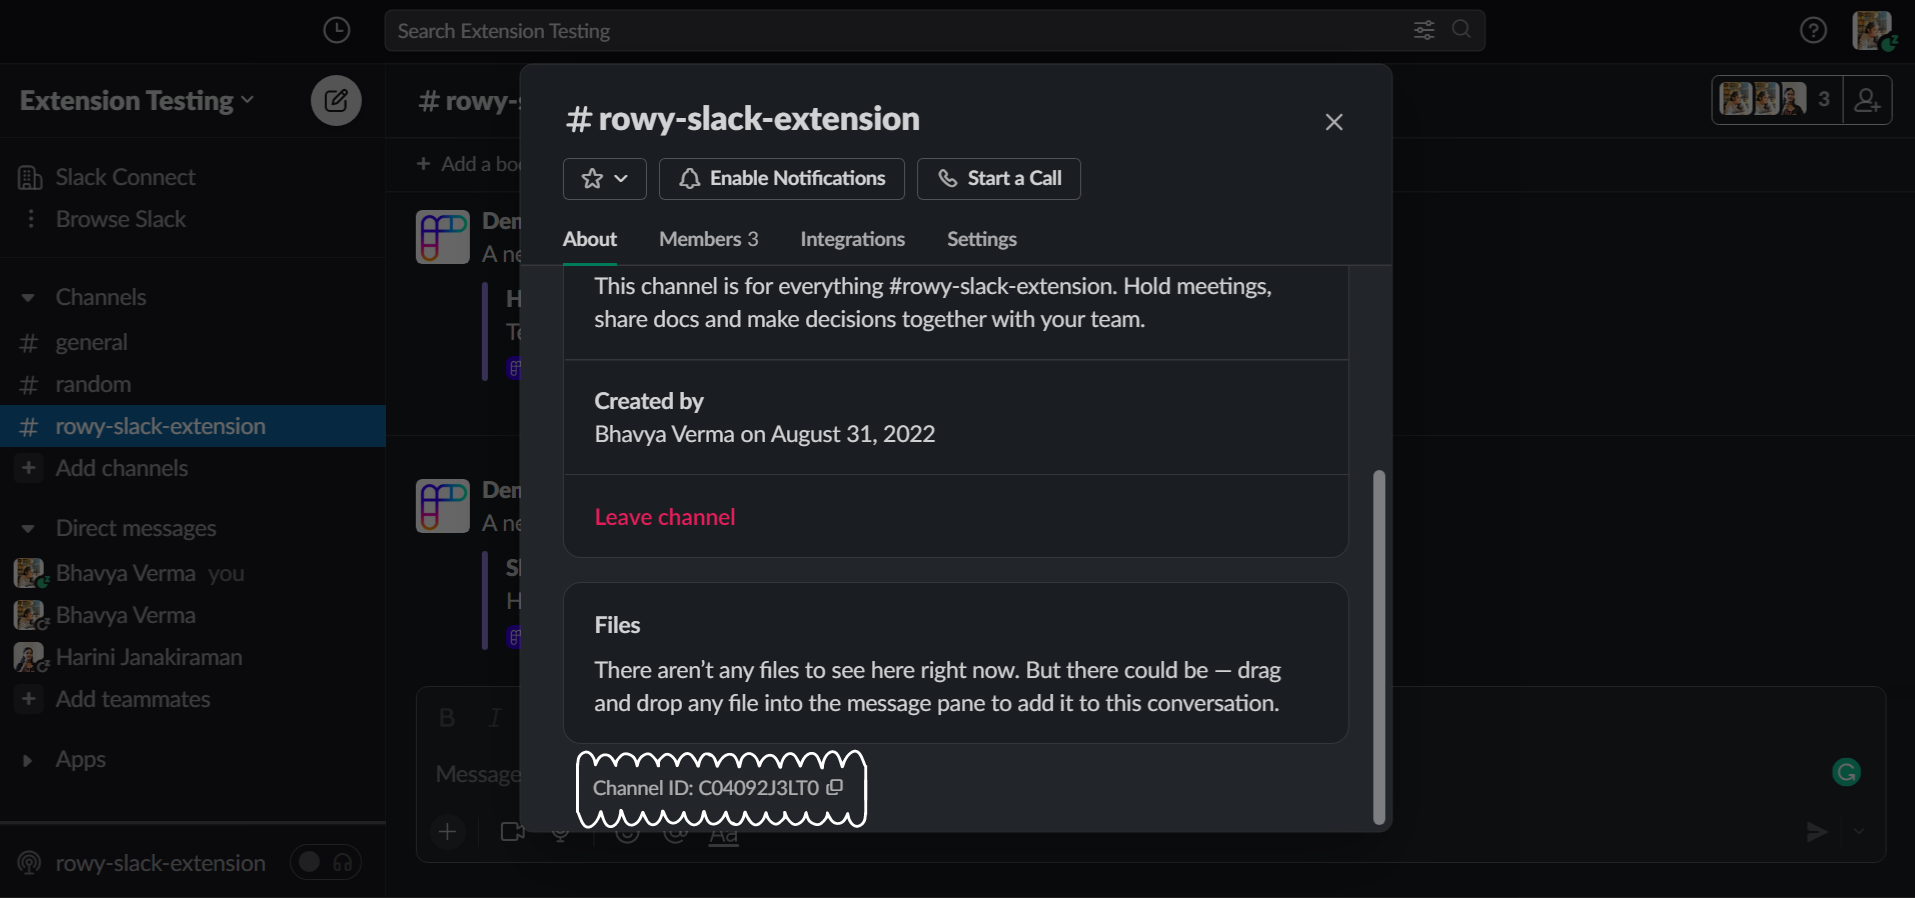Click Enable Notifications button

(782, 179)
